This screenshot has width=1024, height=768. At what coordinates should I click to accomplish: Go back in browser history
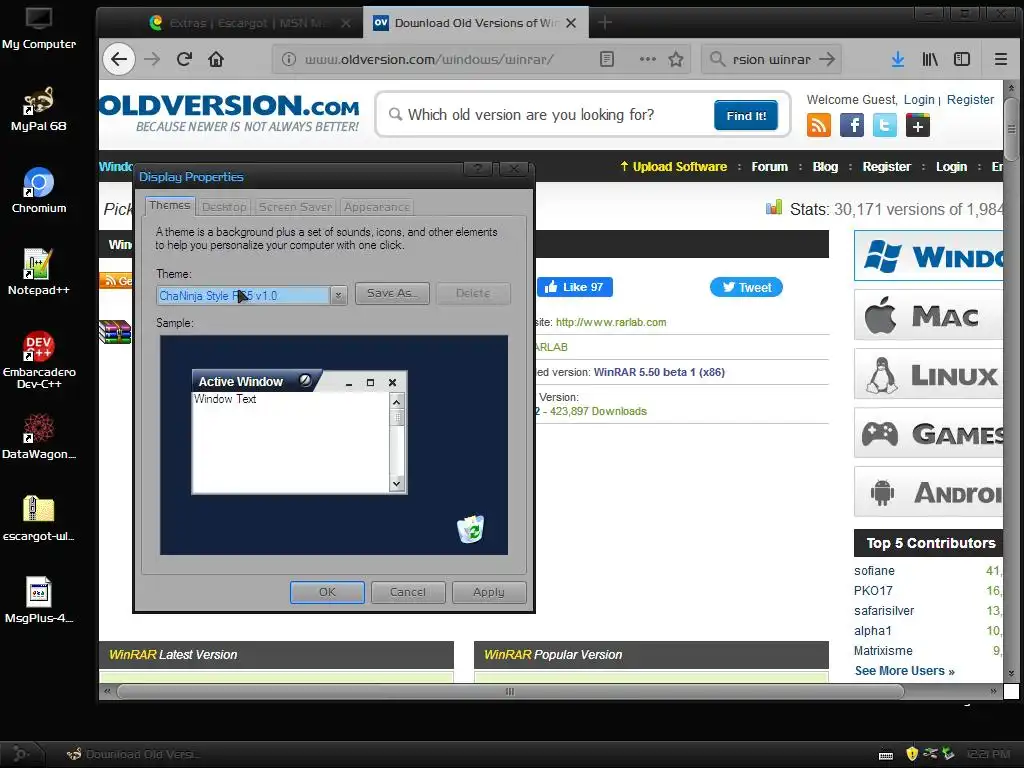click(x=119, y=59)
